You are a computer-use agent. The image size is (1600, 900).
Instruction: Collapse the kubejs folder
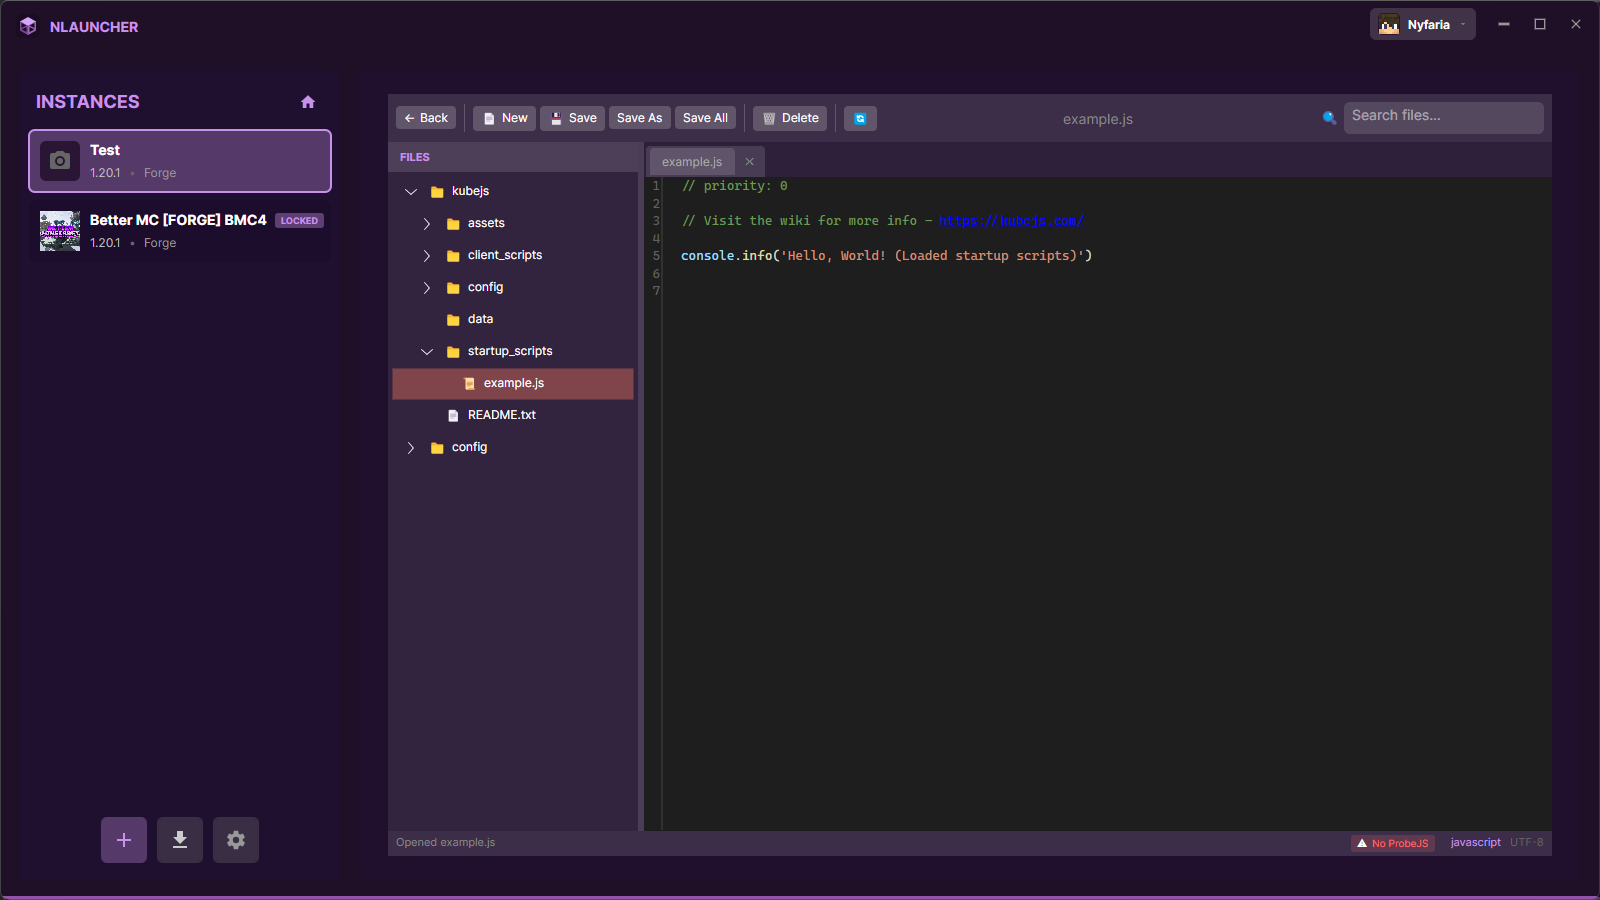click(x=411, y=190)
